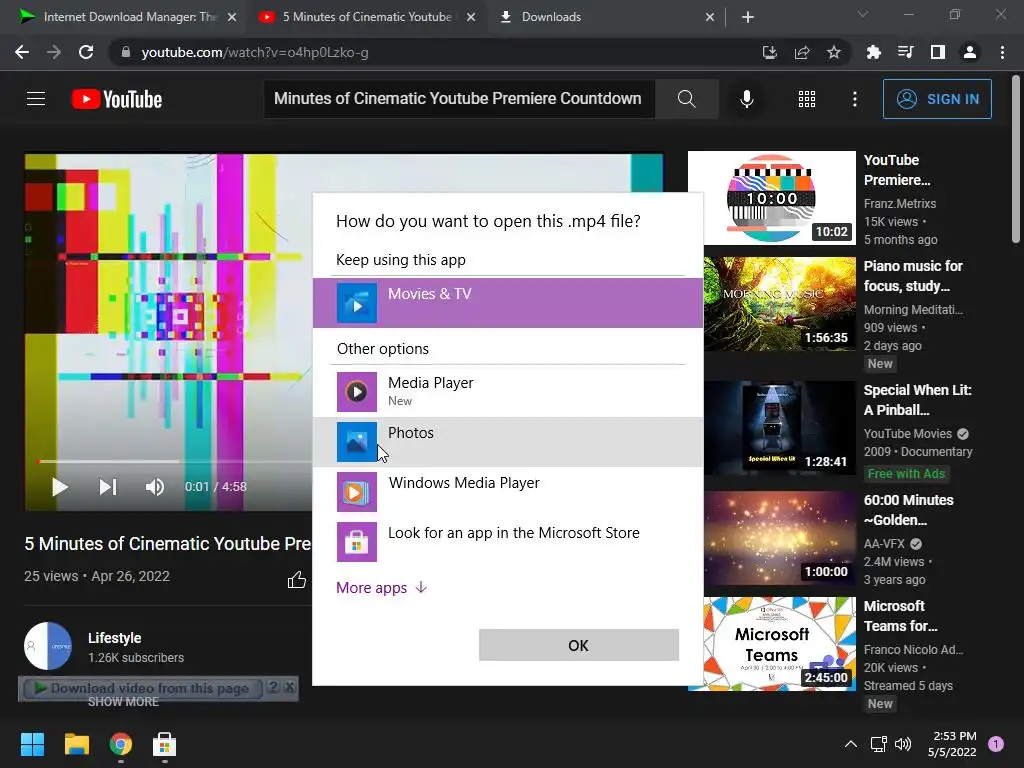The height and width of the screenshot is (768, 1024).
Task: Mute the video volume icon
Action: point(155,487)
